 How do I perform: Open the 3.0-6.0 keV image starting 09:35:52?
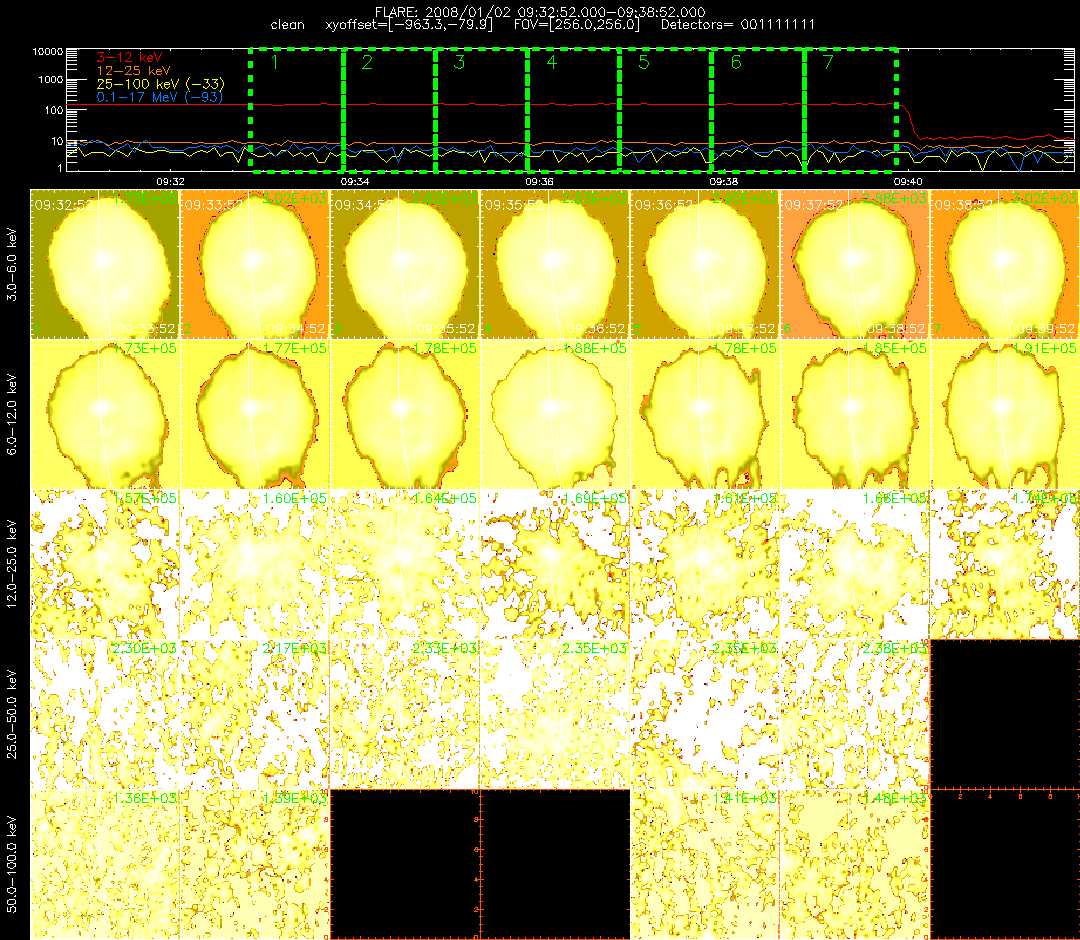pos(555,264)
